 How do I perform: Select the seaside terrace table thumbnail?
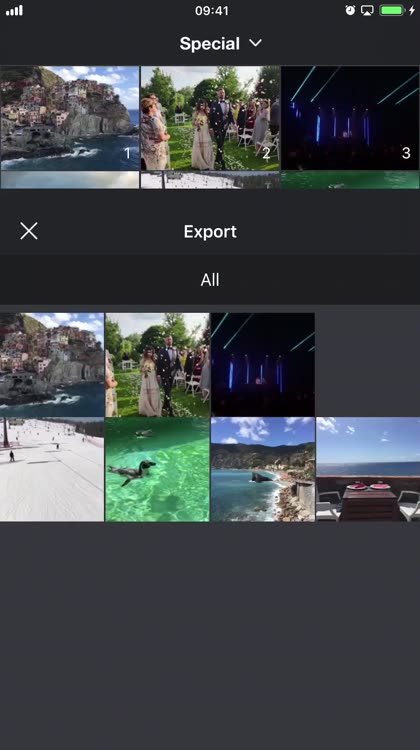(x=368, y=469)
